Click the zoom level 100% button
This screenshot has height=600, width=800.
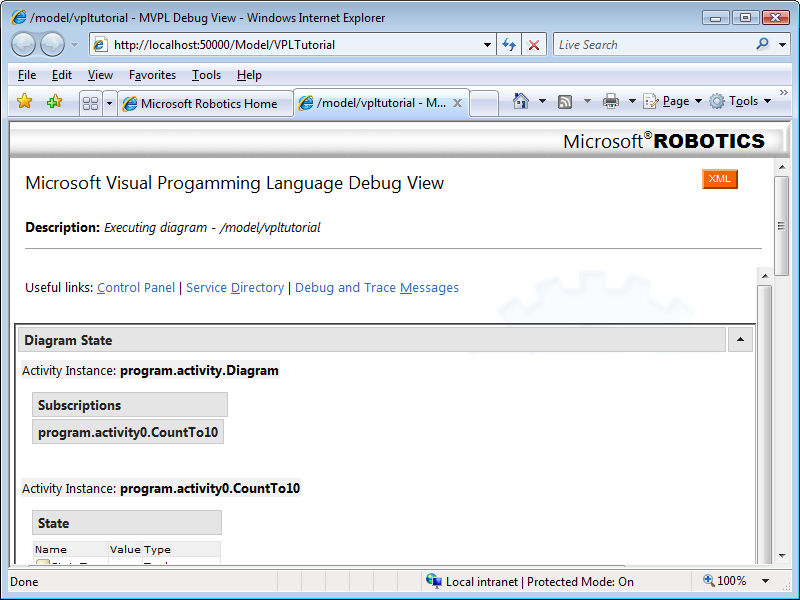click(724, 581)
